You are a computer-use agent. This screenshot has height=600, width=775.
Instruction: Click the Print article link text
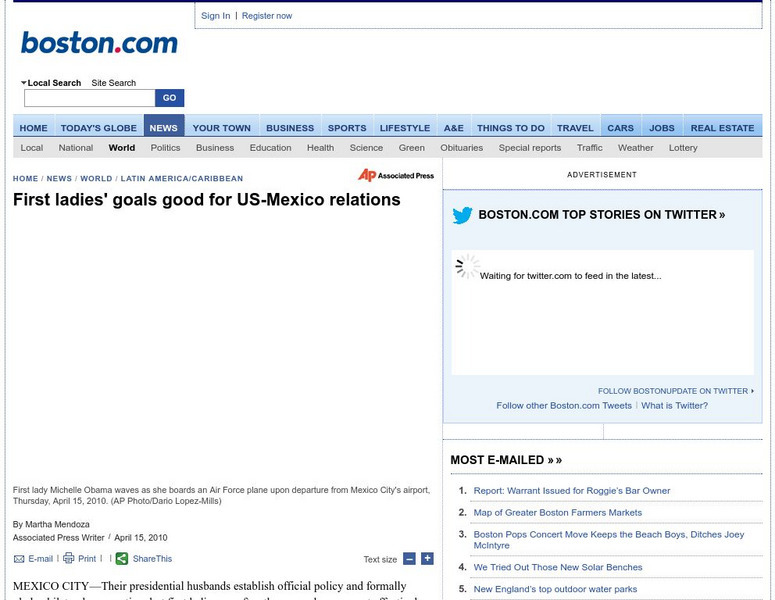(87, 559)
